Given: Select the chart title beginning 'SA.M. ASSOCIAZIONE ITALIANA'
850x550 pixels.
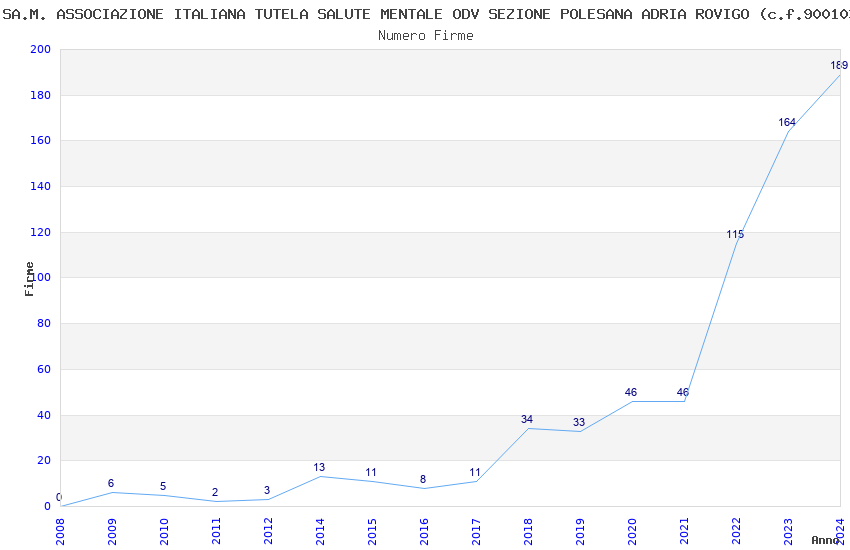Looking at the screenshot, I should (x=425, y=14).
